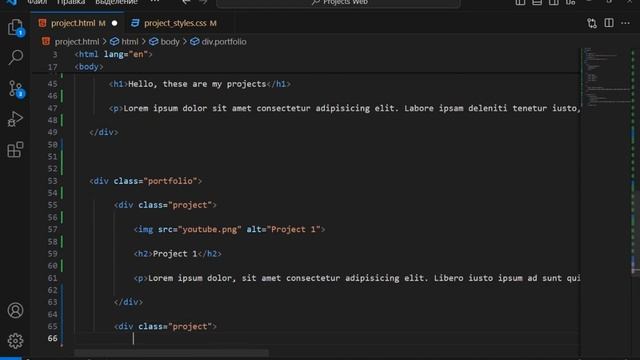The width and height of the screenshot is (640, 360).
Task: Click div class="project" on line 55
Action: point(165,205)
